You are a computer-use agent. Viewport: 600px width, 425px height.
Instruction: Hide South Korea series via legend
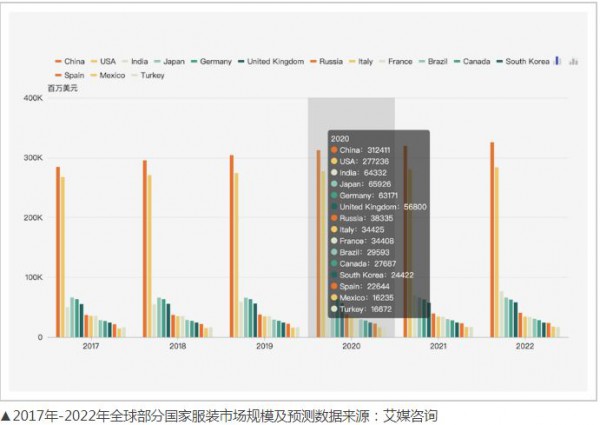click(522, 61)
